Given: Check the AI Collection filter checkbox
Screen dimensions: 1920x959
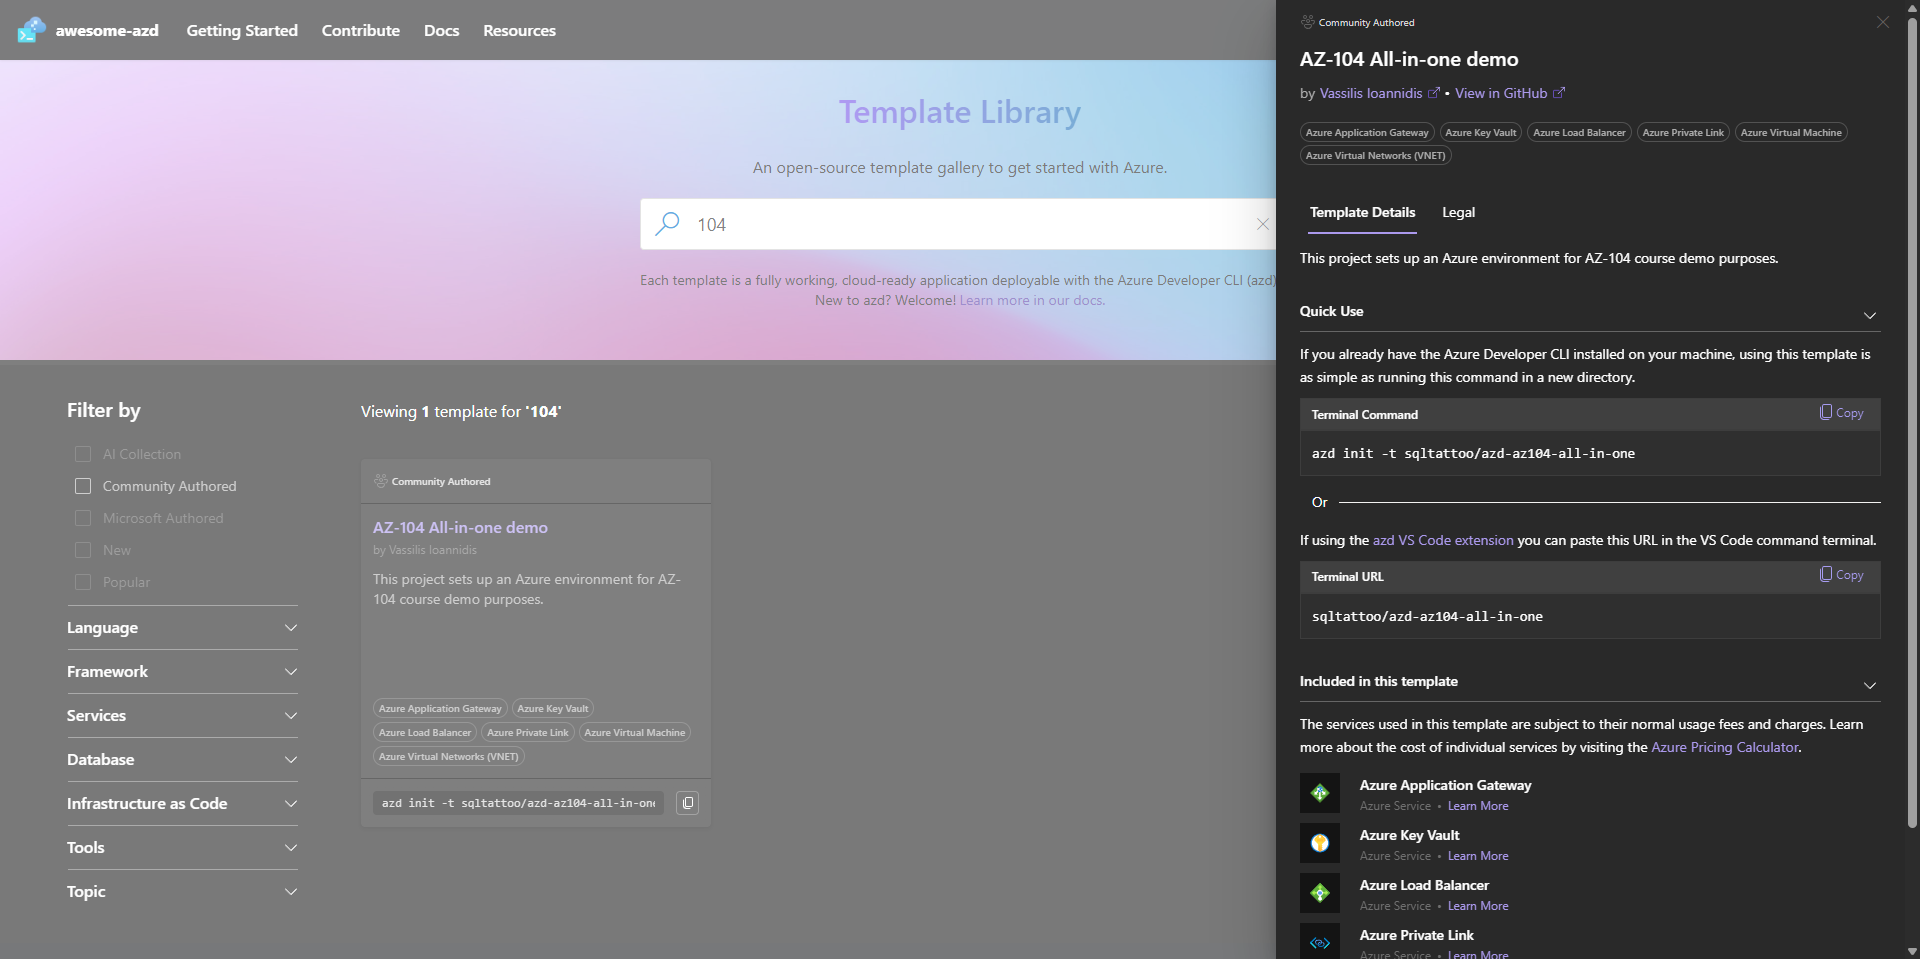Looking at the screenshot, I should click(83, 454).
